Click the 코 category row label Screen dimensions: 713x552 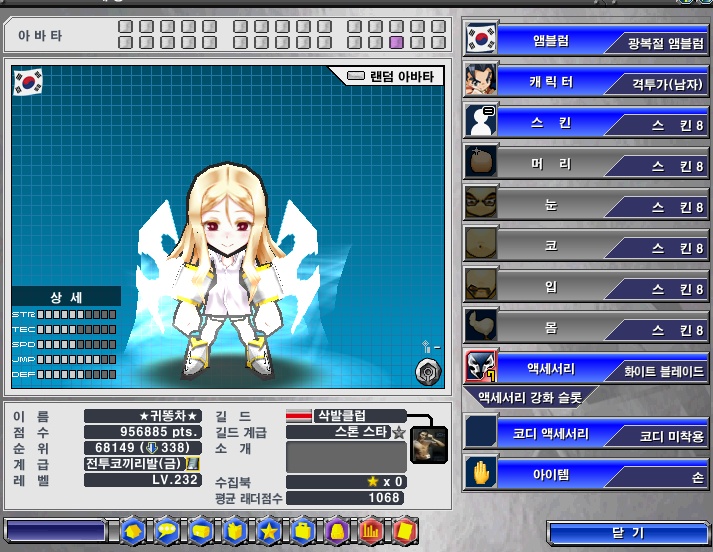click(x=551, y=246)
